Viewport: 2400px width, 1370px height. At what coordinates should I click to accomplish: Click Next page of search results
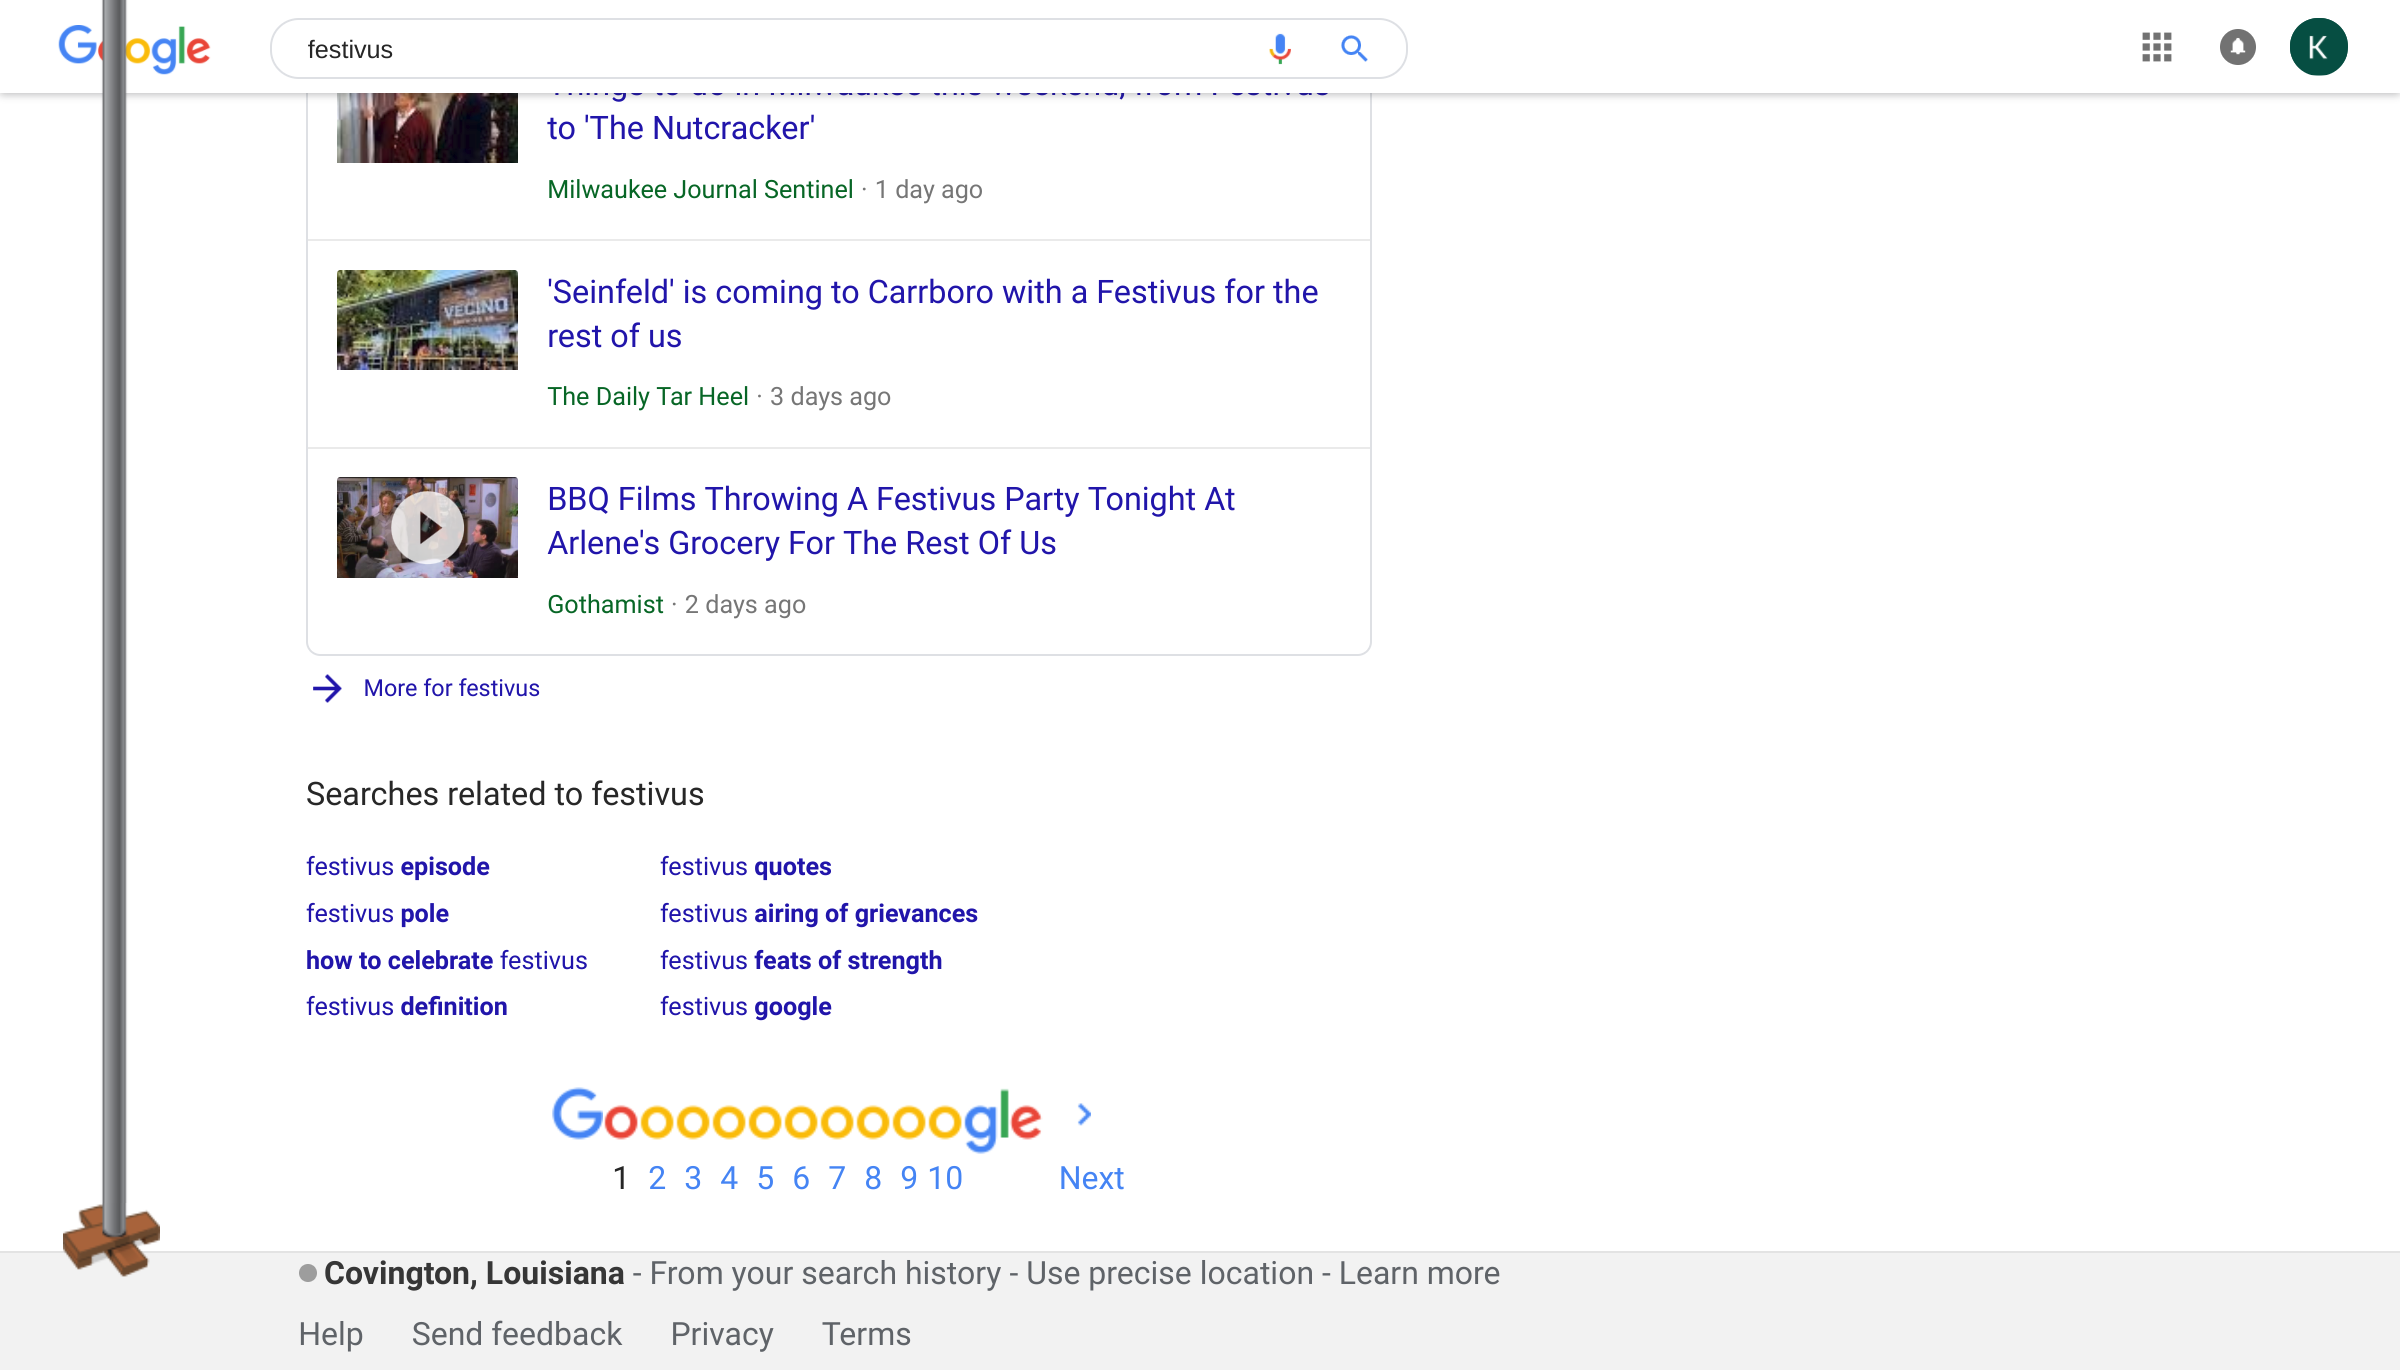tap(1090, 1177)
